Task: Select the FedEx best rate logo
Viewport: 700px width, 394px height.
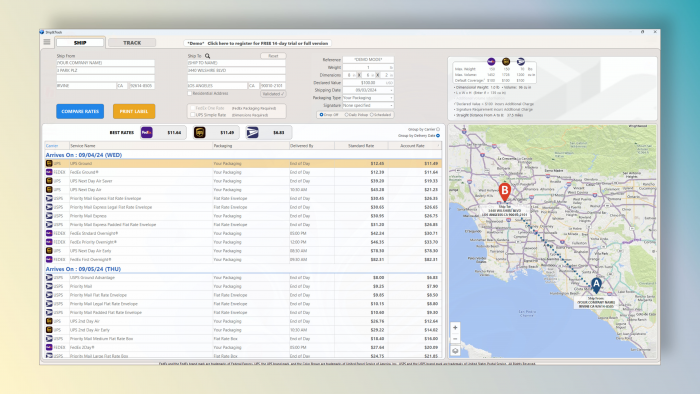Action: pyautogui.click(x=147, y=133)
